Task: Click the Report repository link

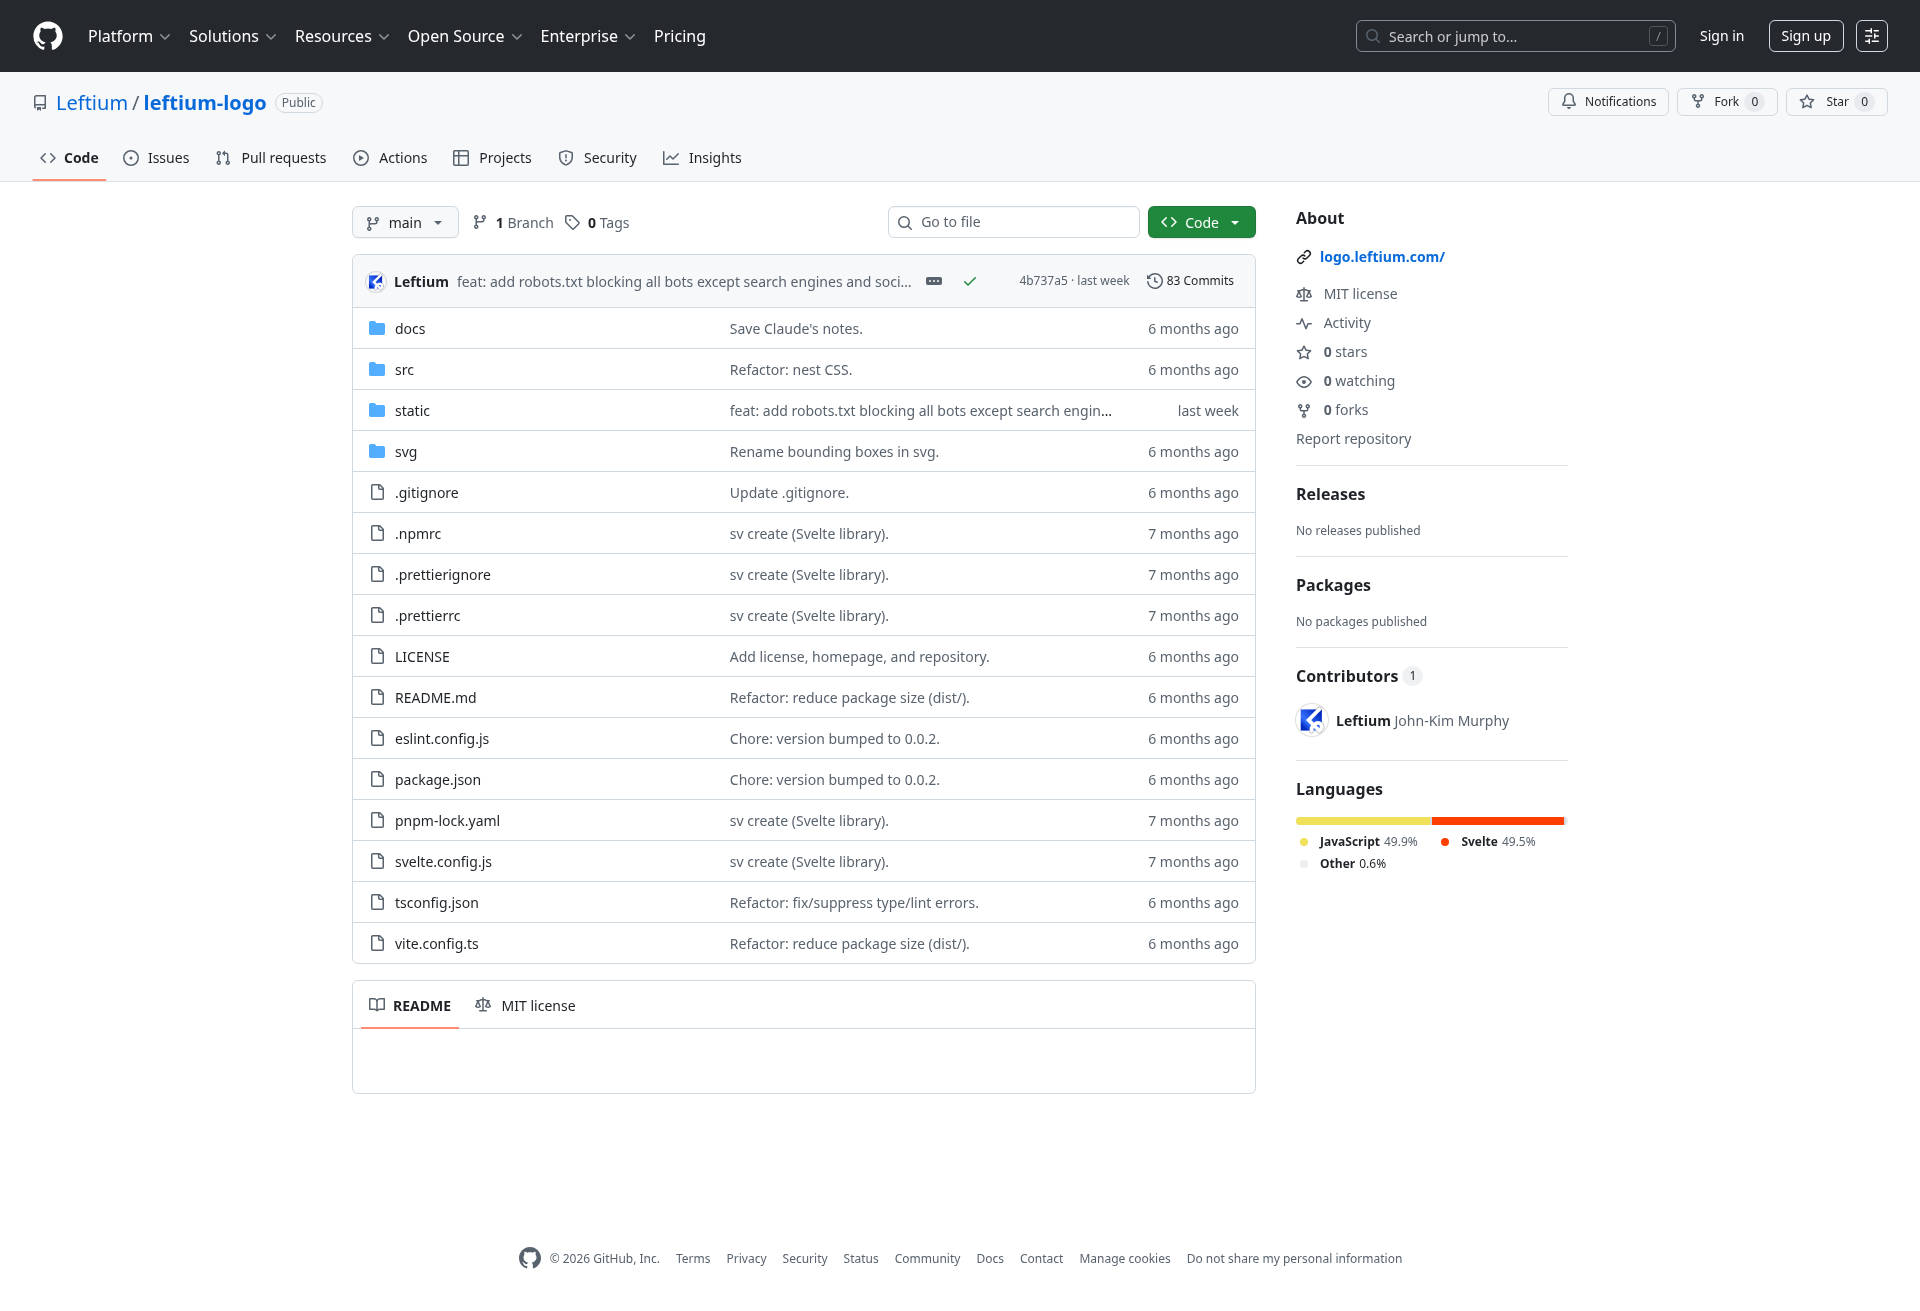Action: (1354, 439)
